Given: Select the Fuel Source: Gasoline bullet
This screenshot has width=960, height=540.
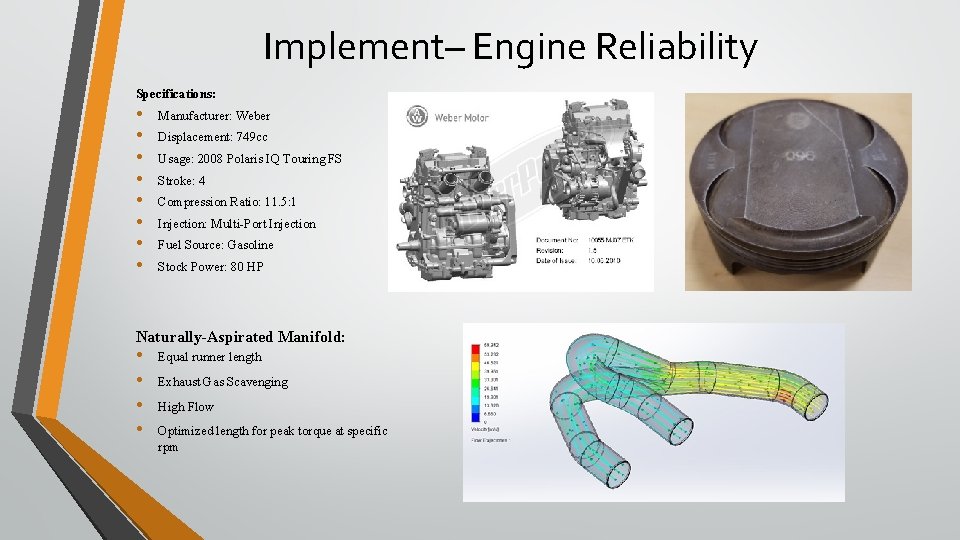Looking at the screenshot, I should 215,245.
